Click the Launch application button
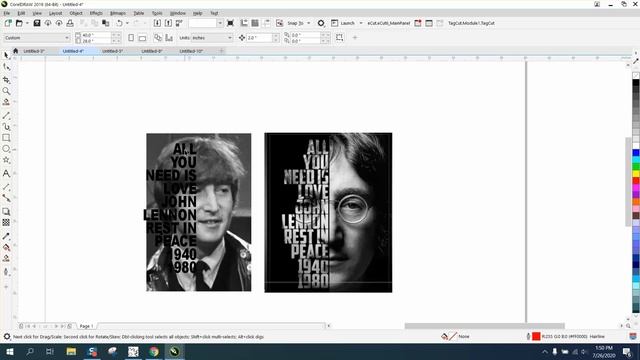 click(x=343, y=23)
